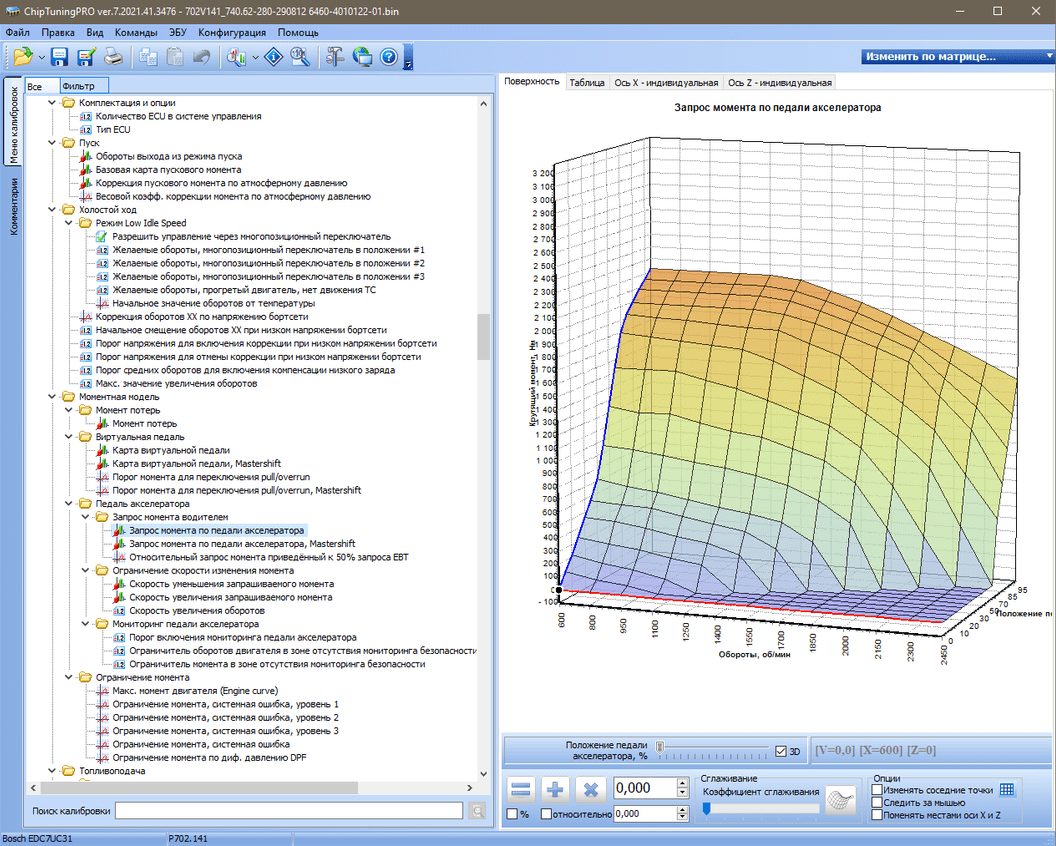Click the multiply X value button
This screenshot has height=846, width=1056.
click(591, 789)
